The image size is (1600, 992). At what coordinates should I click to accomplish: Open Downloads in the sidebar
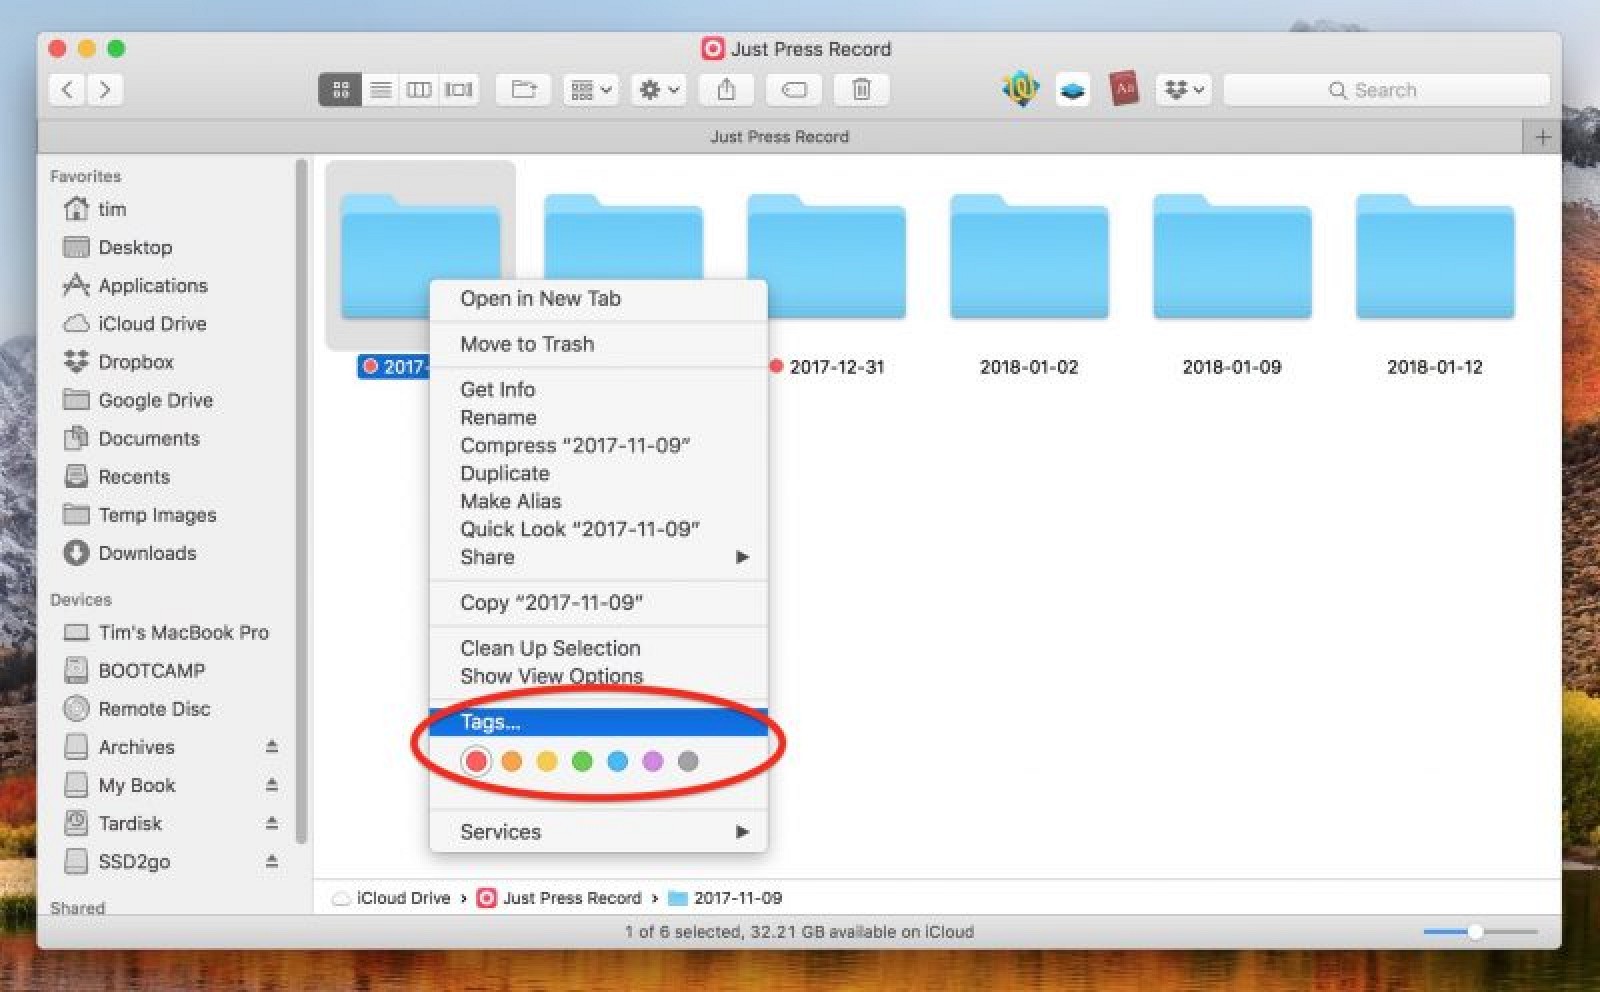tap(147, 553)
